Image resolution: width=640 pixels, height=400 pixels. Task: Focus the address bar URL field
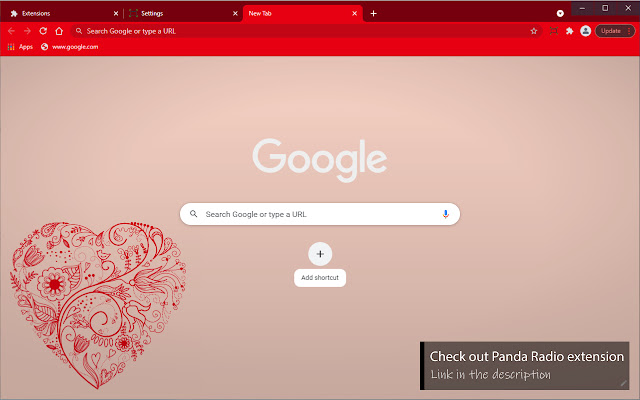coord(306,31)
